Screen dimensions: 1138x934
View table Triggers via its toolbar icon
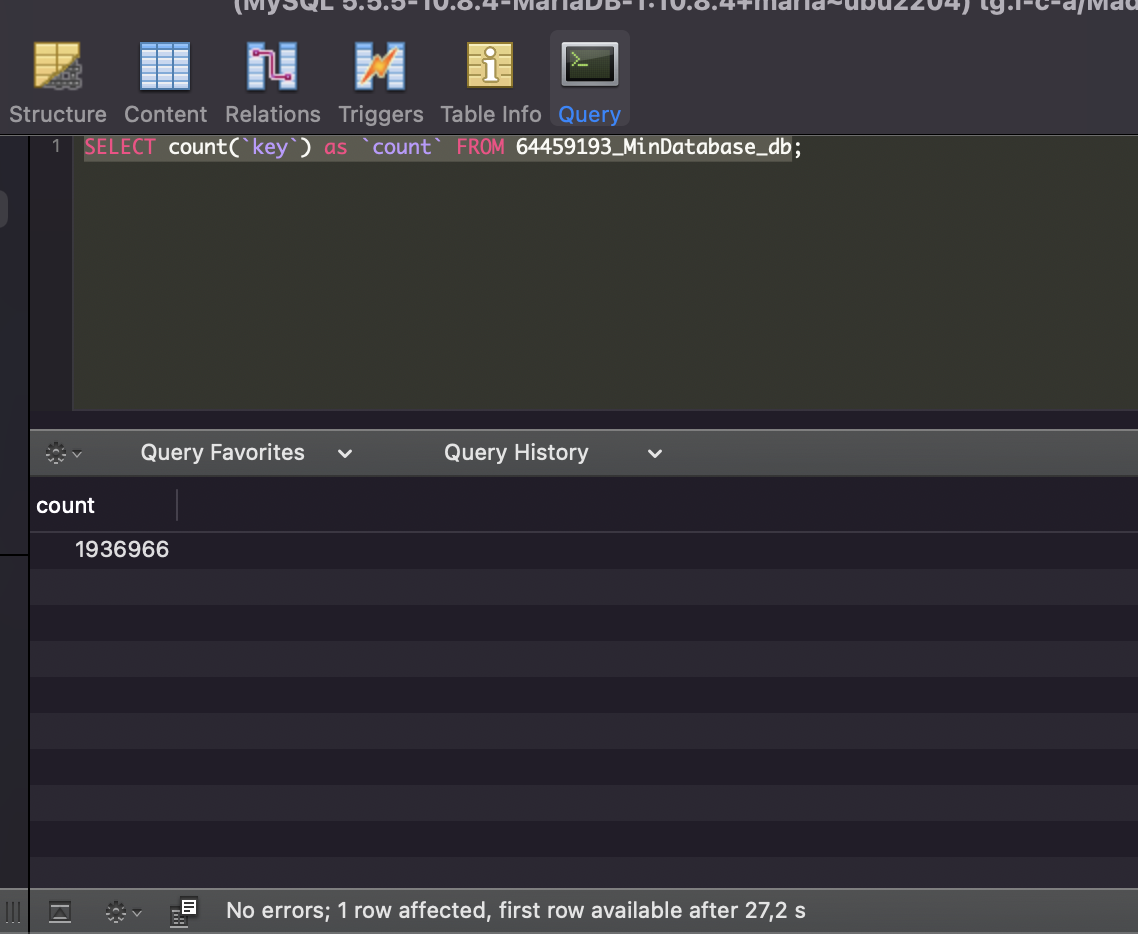pyautogui.click(x=380, y=80)
